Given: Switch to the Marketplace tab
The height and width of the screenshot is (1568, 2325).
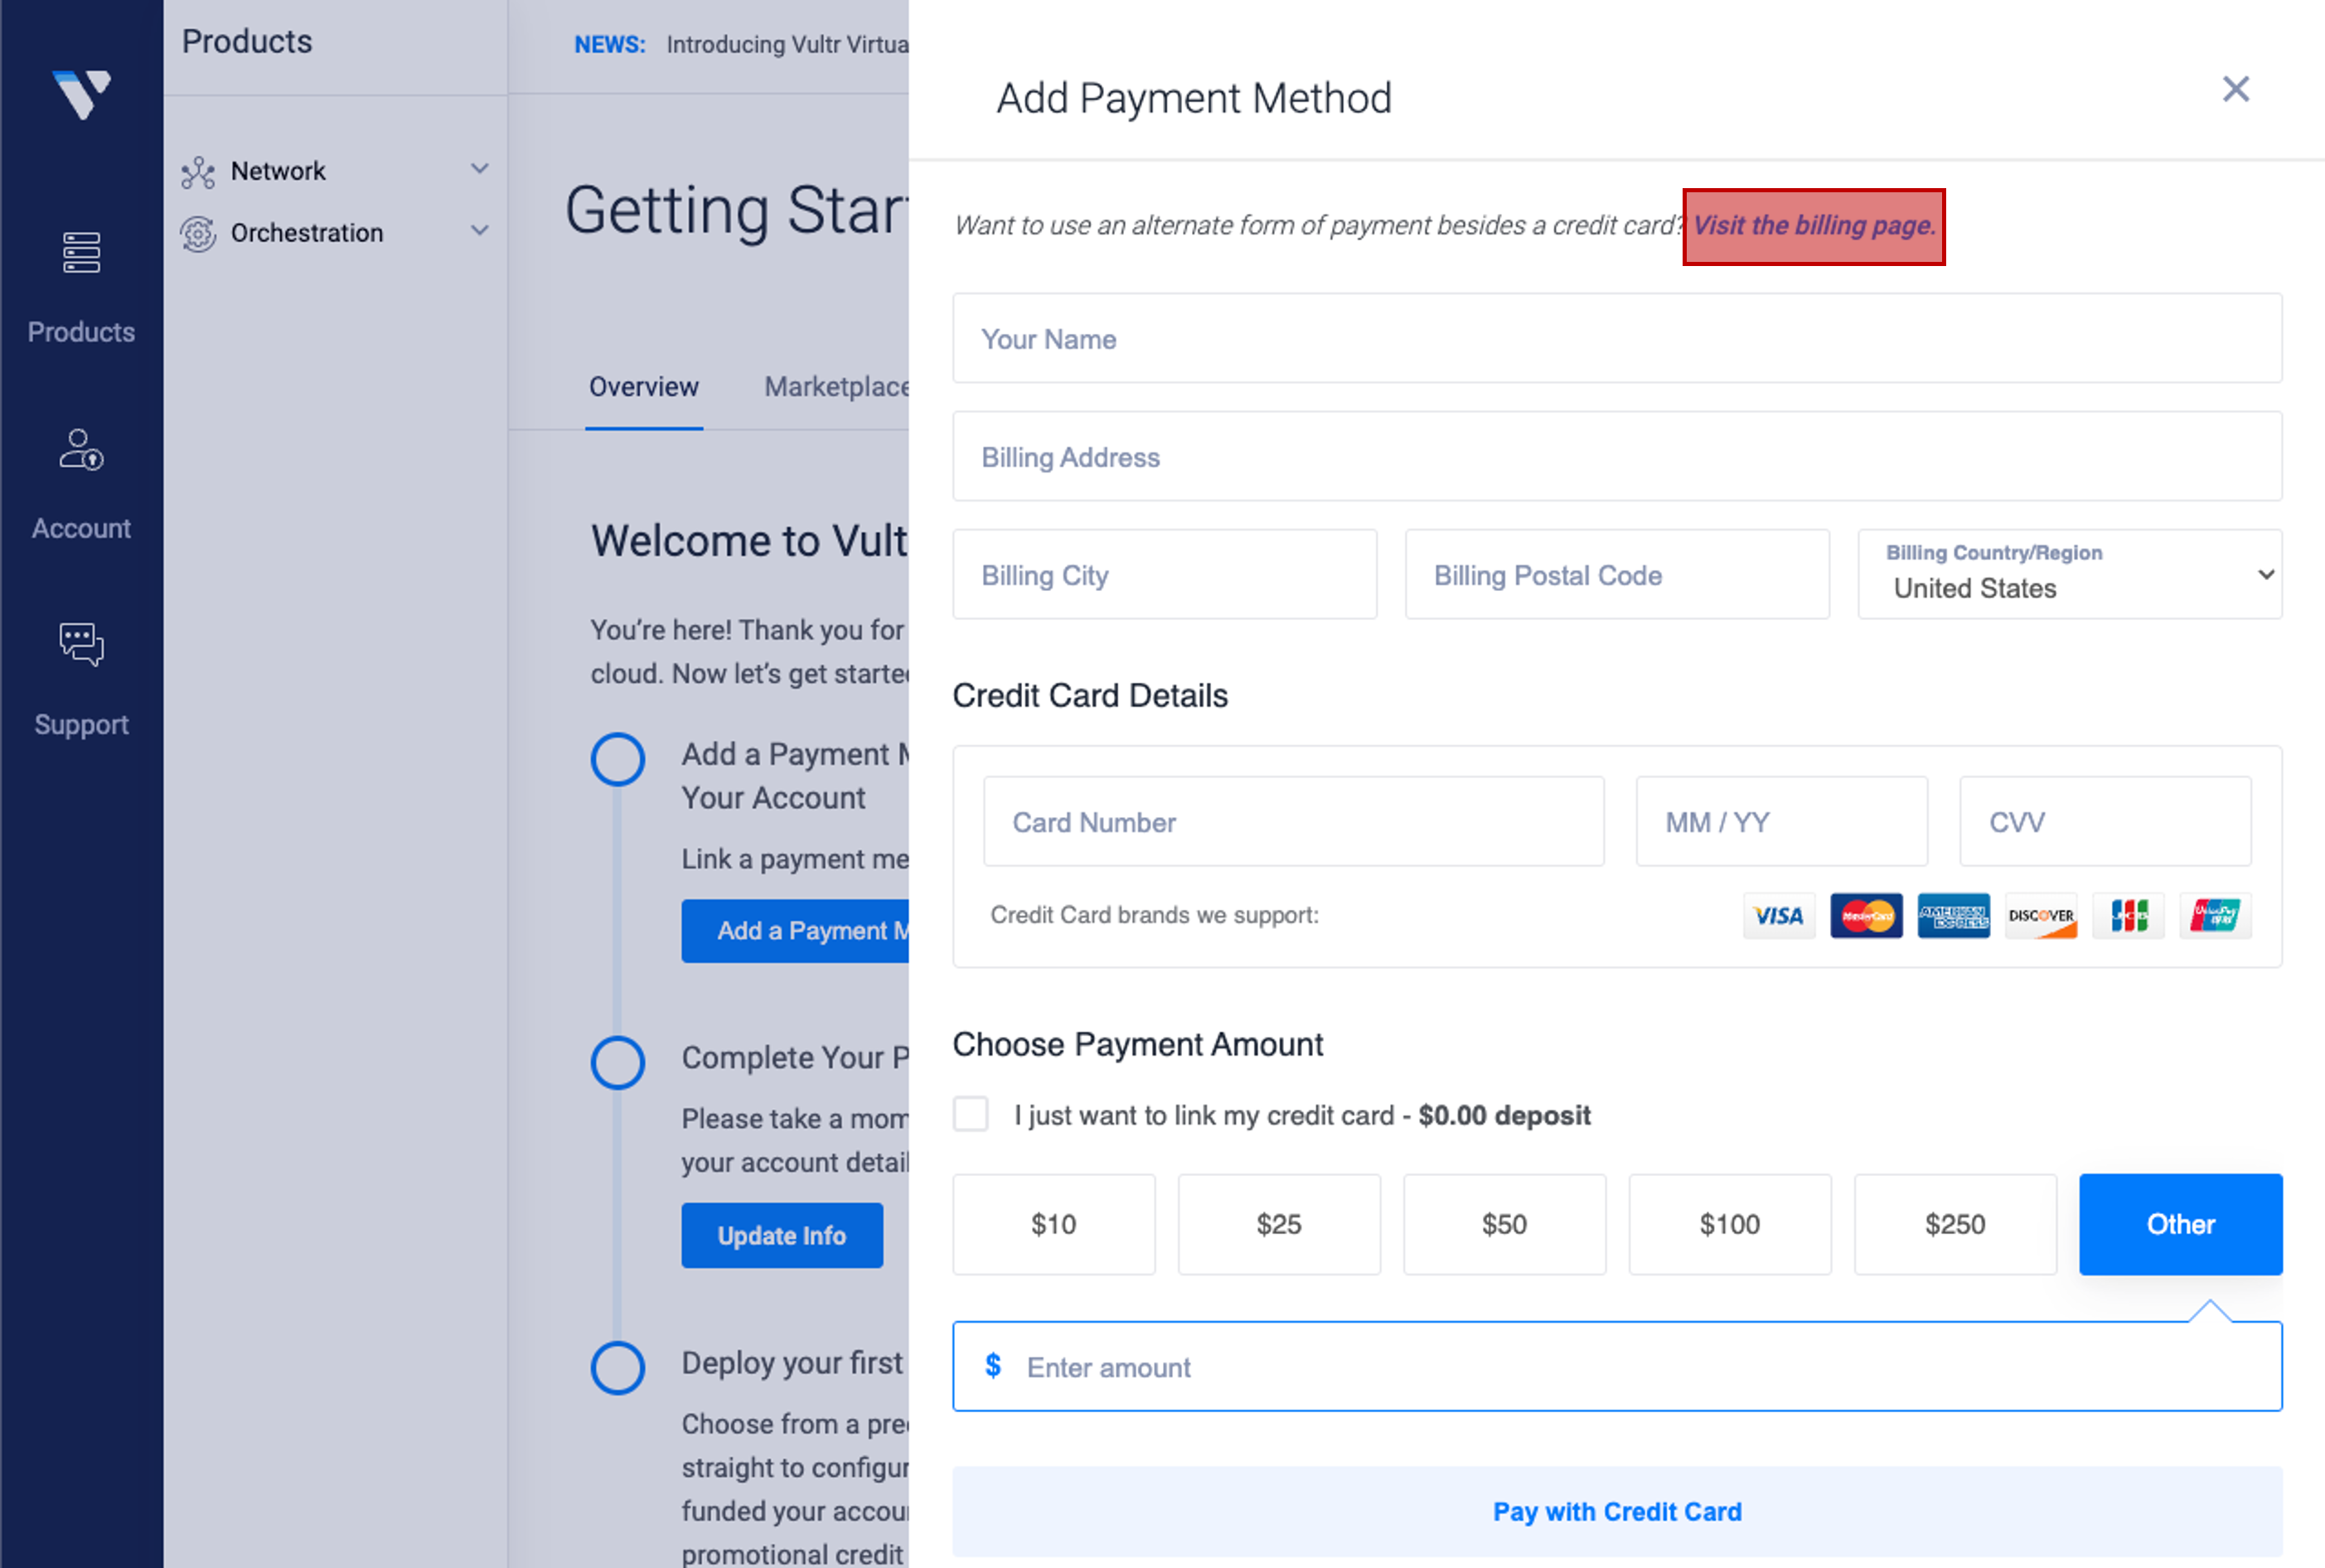Looking at the screenshot, I should [x=836, y=387].
